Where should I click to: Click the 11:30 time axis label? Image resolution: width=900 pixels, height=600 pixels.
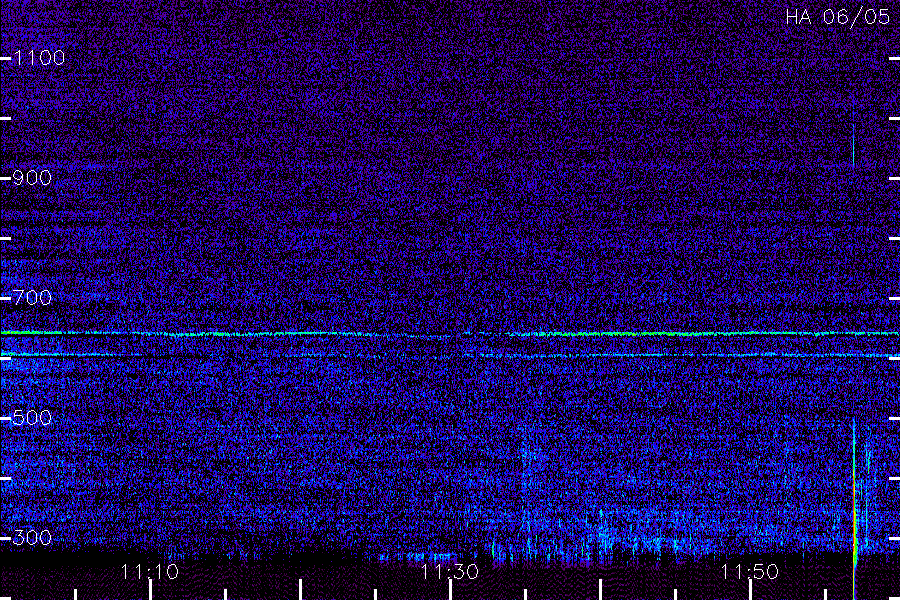[x=449, y=572]
